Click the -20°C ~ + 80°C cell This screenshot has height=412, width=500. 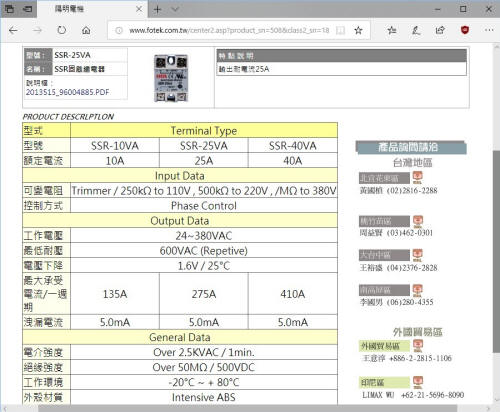coord(204,382)
